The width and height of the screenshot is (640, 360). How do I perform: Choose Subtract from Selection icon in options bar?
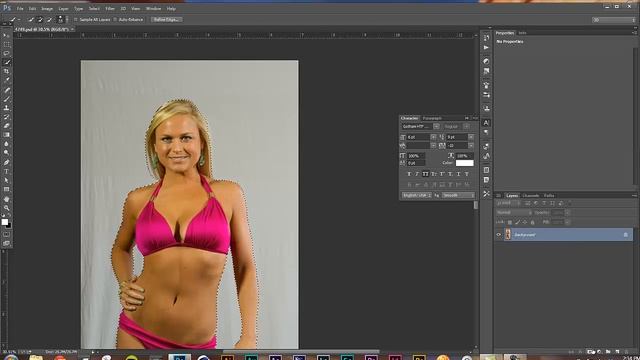point(49,20)
